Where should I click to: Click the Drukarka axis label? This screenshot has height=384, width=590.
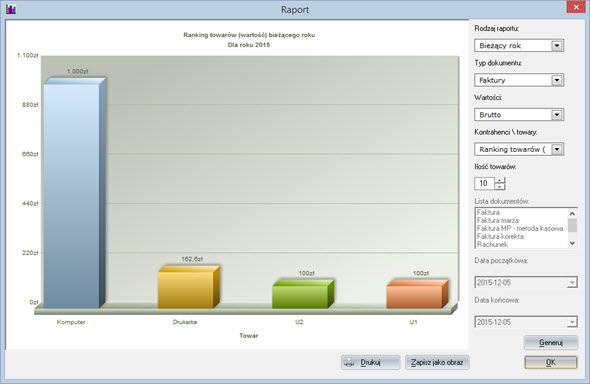(185, 322)
